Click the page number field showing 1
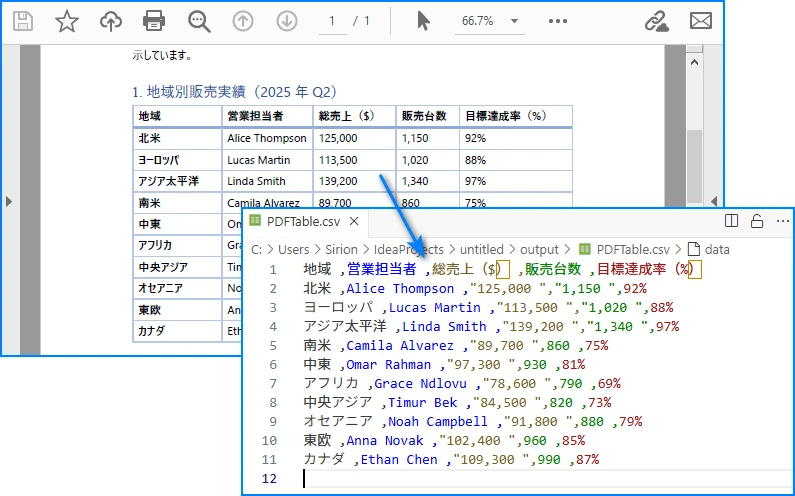795x496 pixels. (x=333, y=21)
